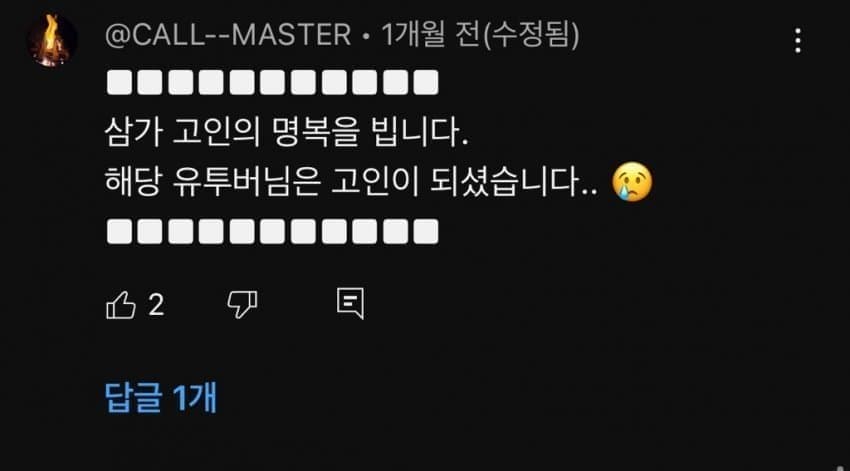The width and height of the screenshot is (850, 471).
Task: Click the (수정됨) edited label
Action: coord(531,34)
